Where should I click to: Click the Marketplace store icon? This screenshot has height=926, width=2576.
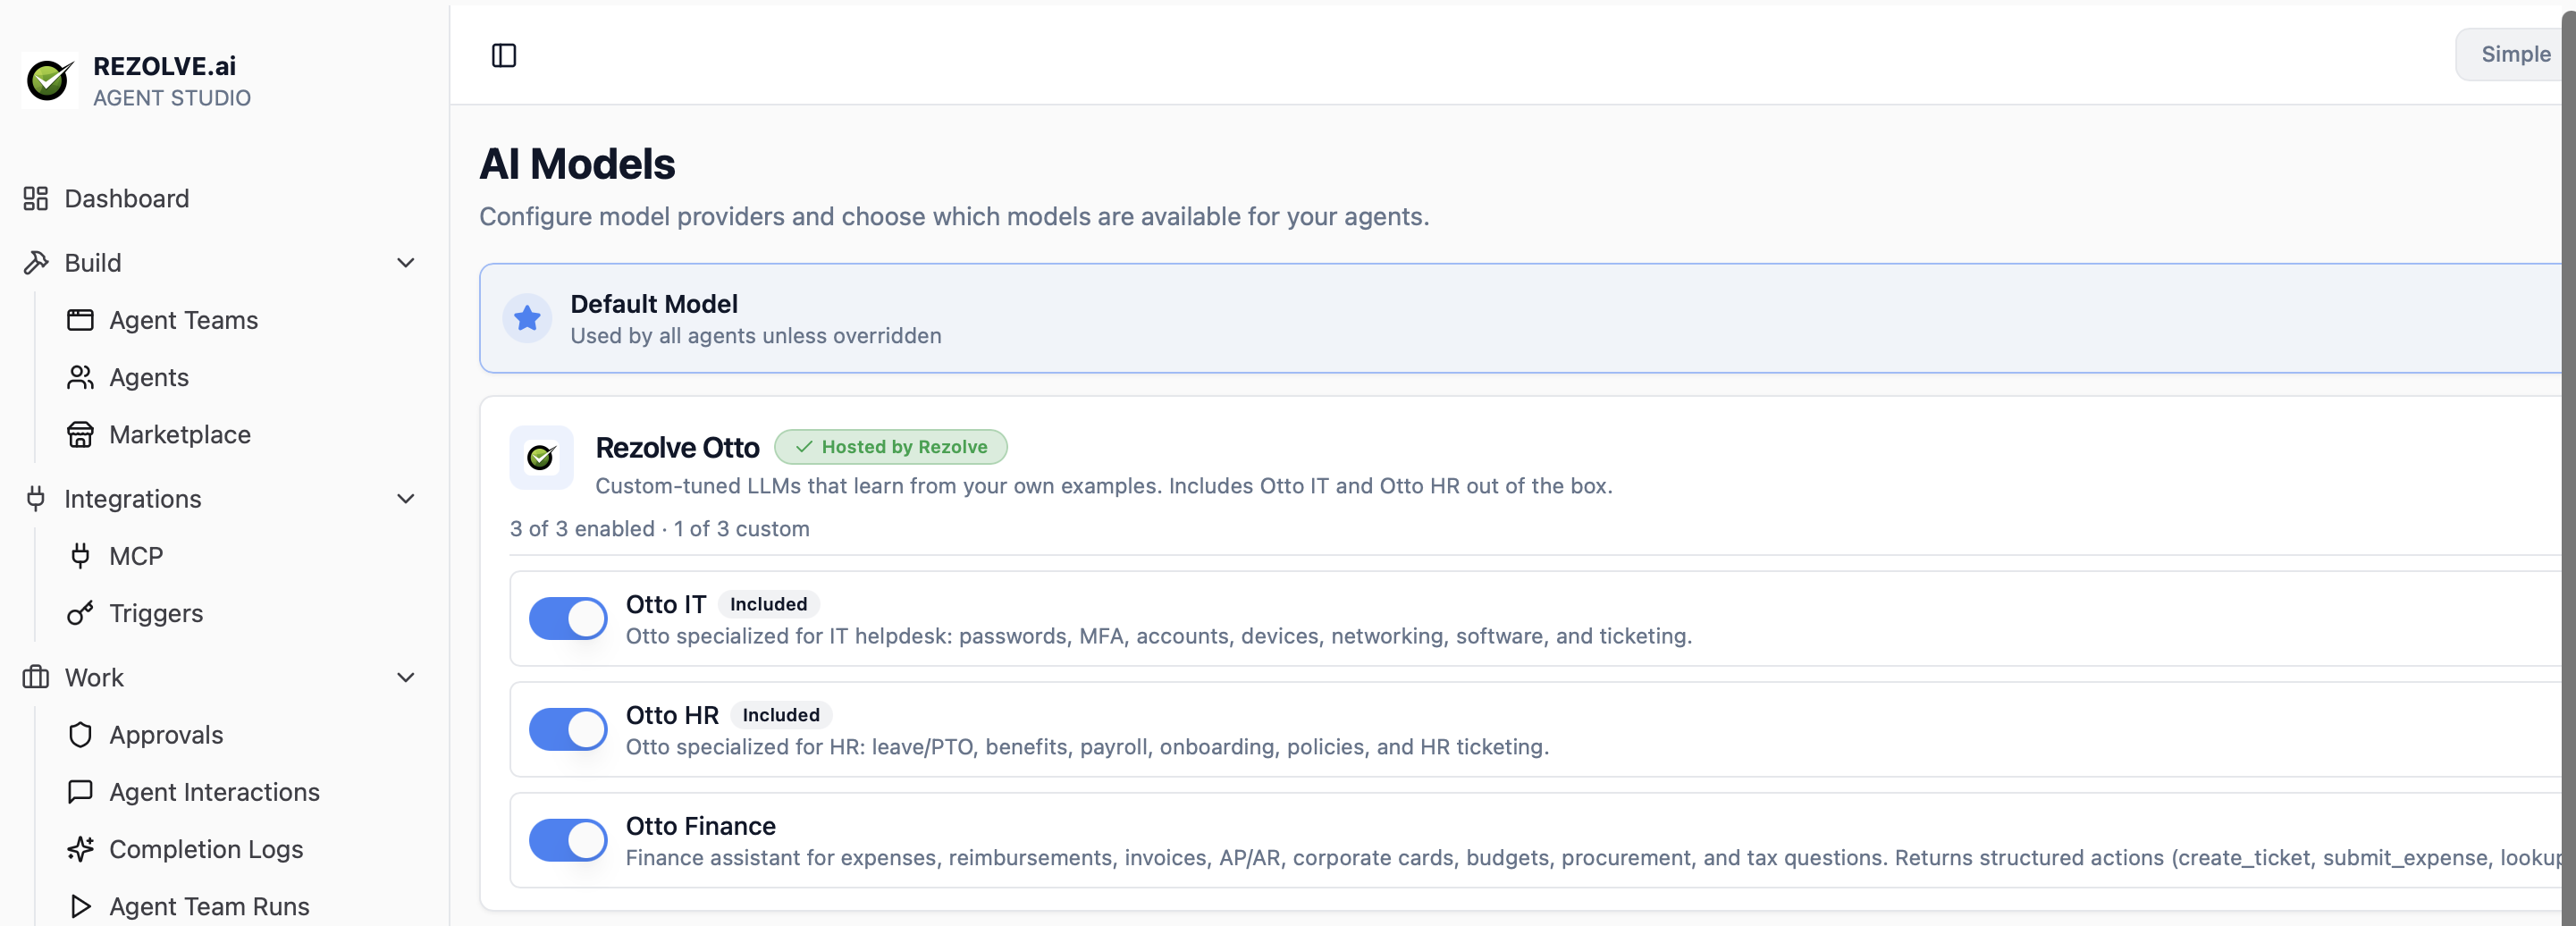(80, 434)
